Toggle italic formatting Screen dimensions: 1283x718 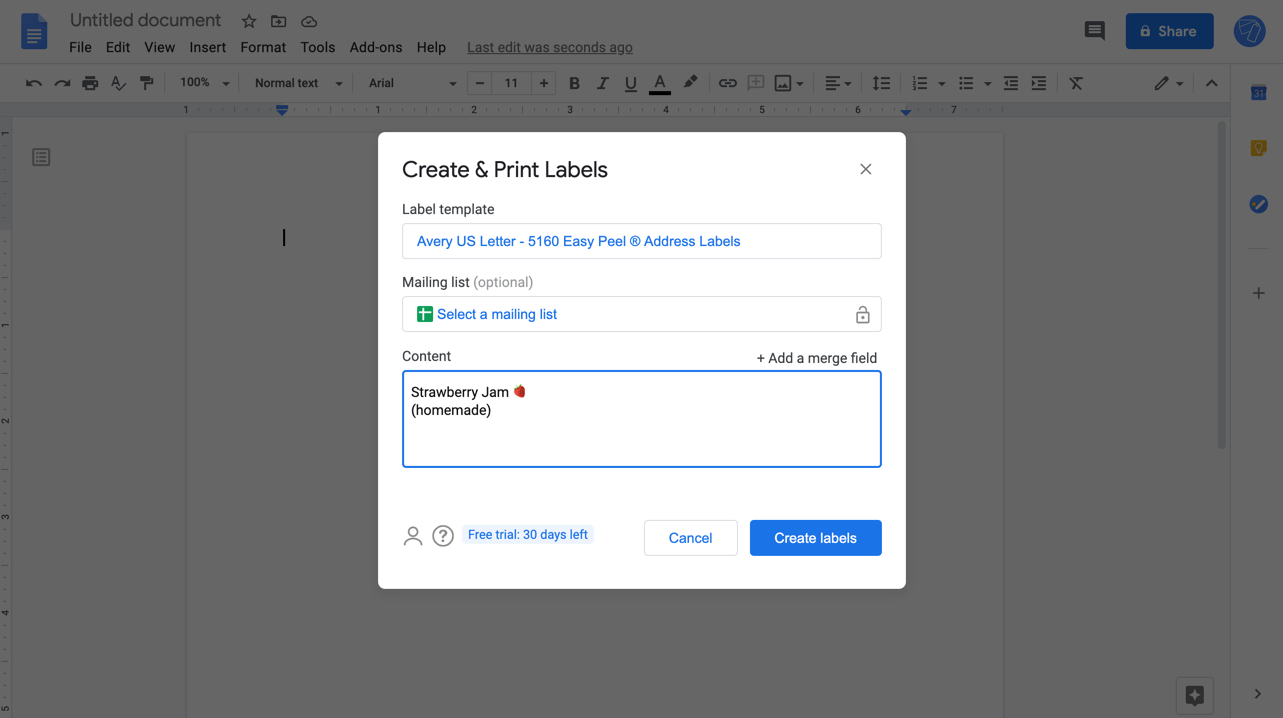(x=602, y=83)
